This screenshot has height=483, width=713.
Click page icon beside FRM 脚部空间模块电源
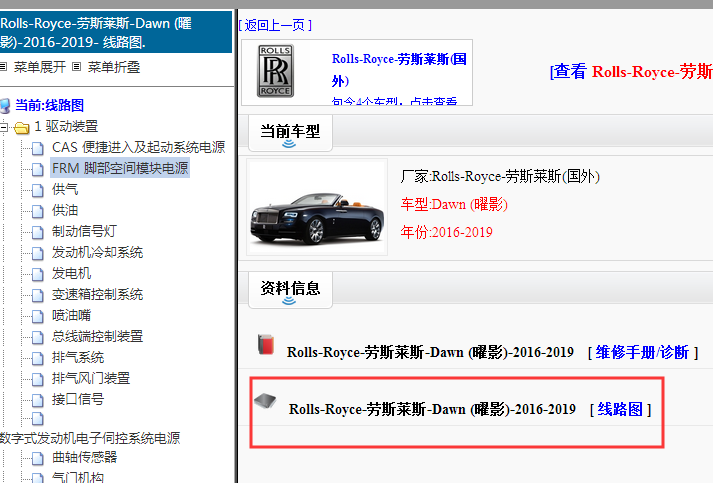pos(38,169)
